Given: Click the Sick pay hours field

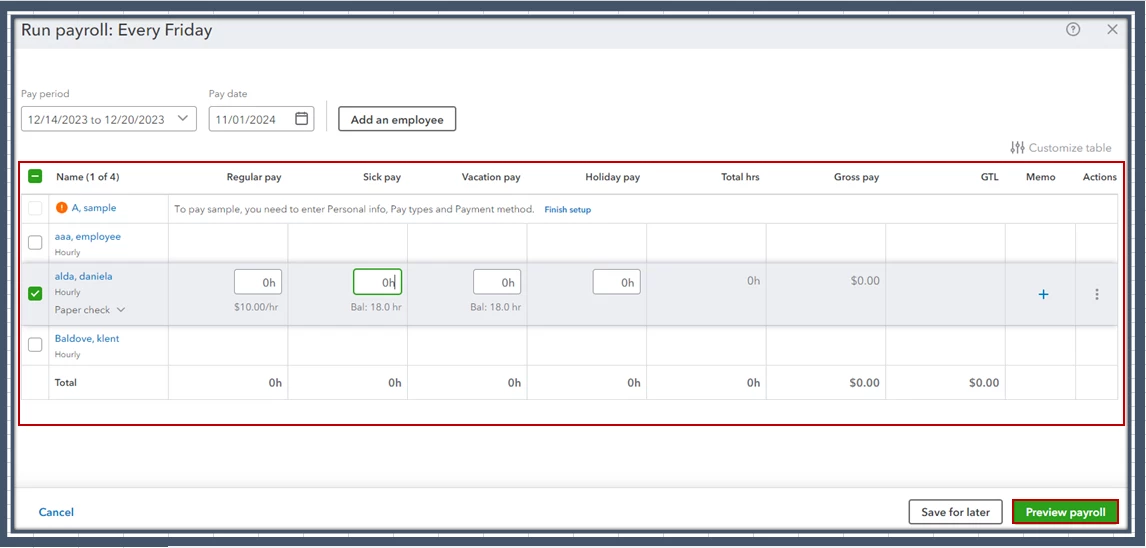Looking at the screenshot, I should coord(377,282).
